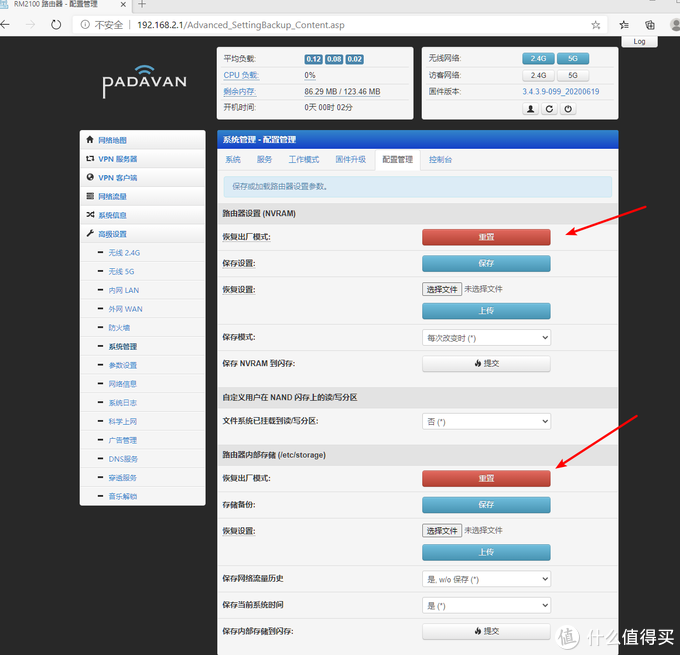Viewport: 680px width, 655px height.
Task: Click the reboot router icon button
Action: click(x=549, y=109)
